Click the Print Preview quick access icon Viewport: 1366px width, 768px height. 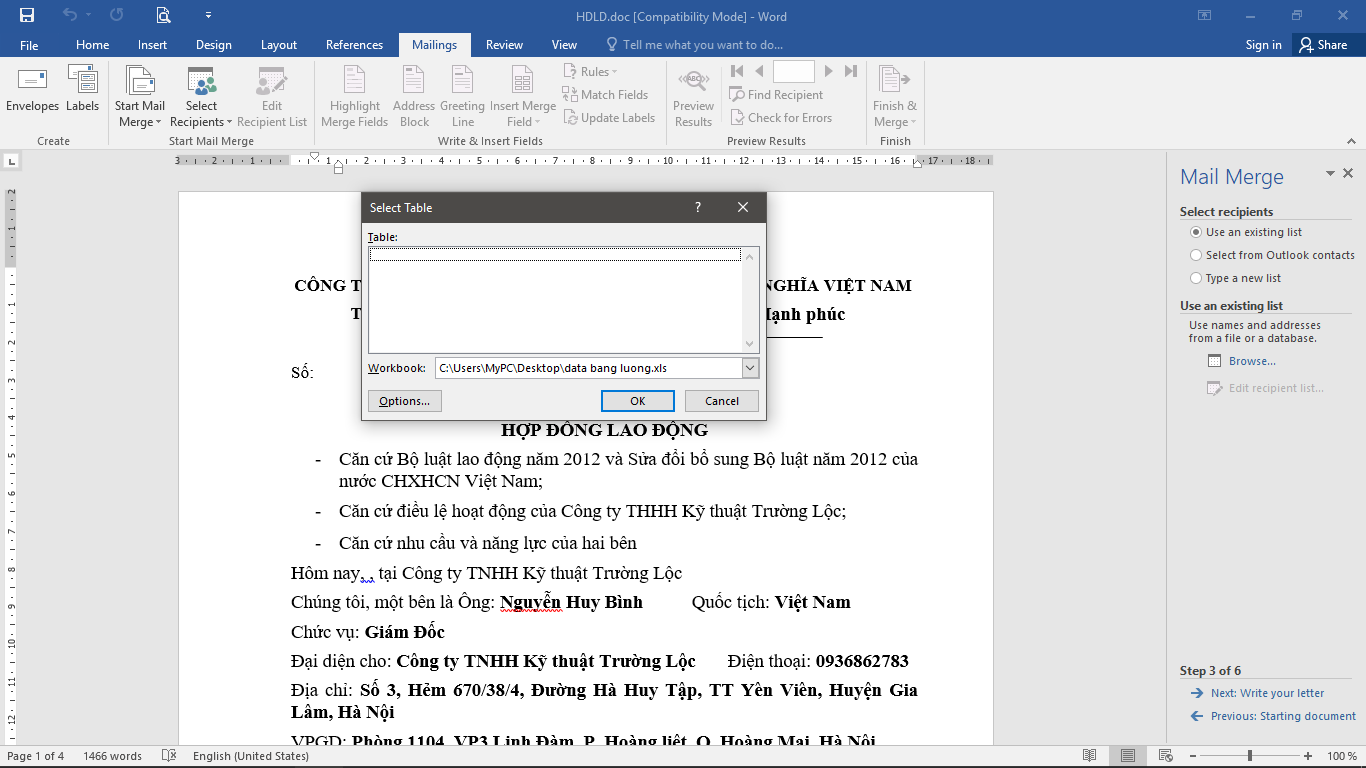point(163,16)
